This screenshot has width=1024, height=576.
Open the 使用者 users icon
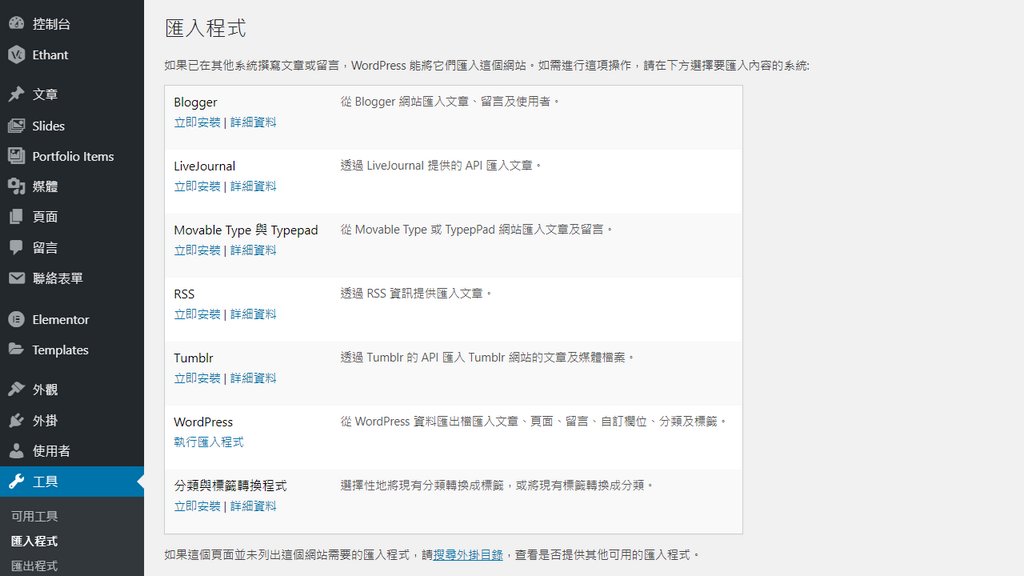coord(17,450)
